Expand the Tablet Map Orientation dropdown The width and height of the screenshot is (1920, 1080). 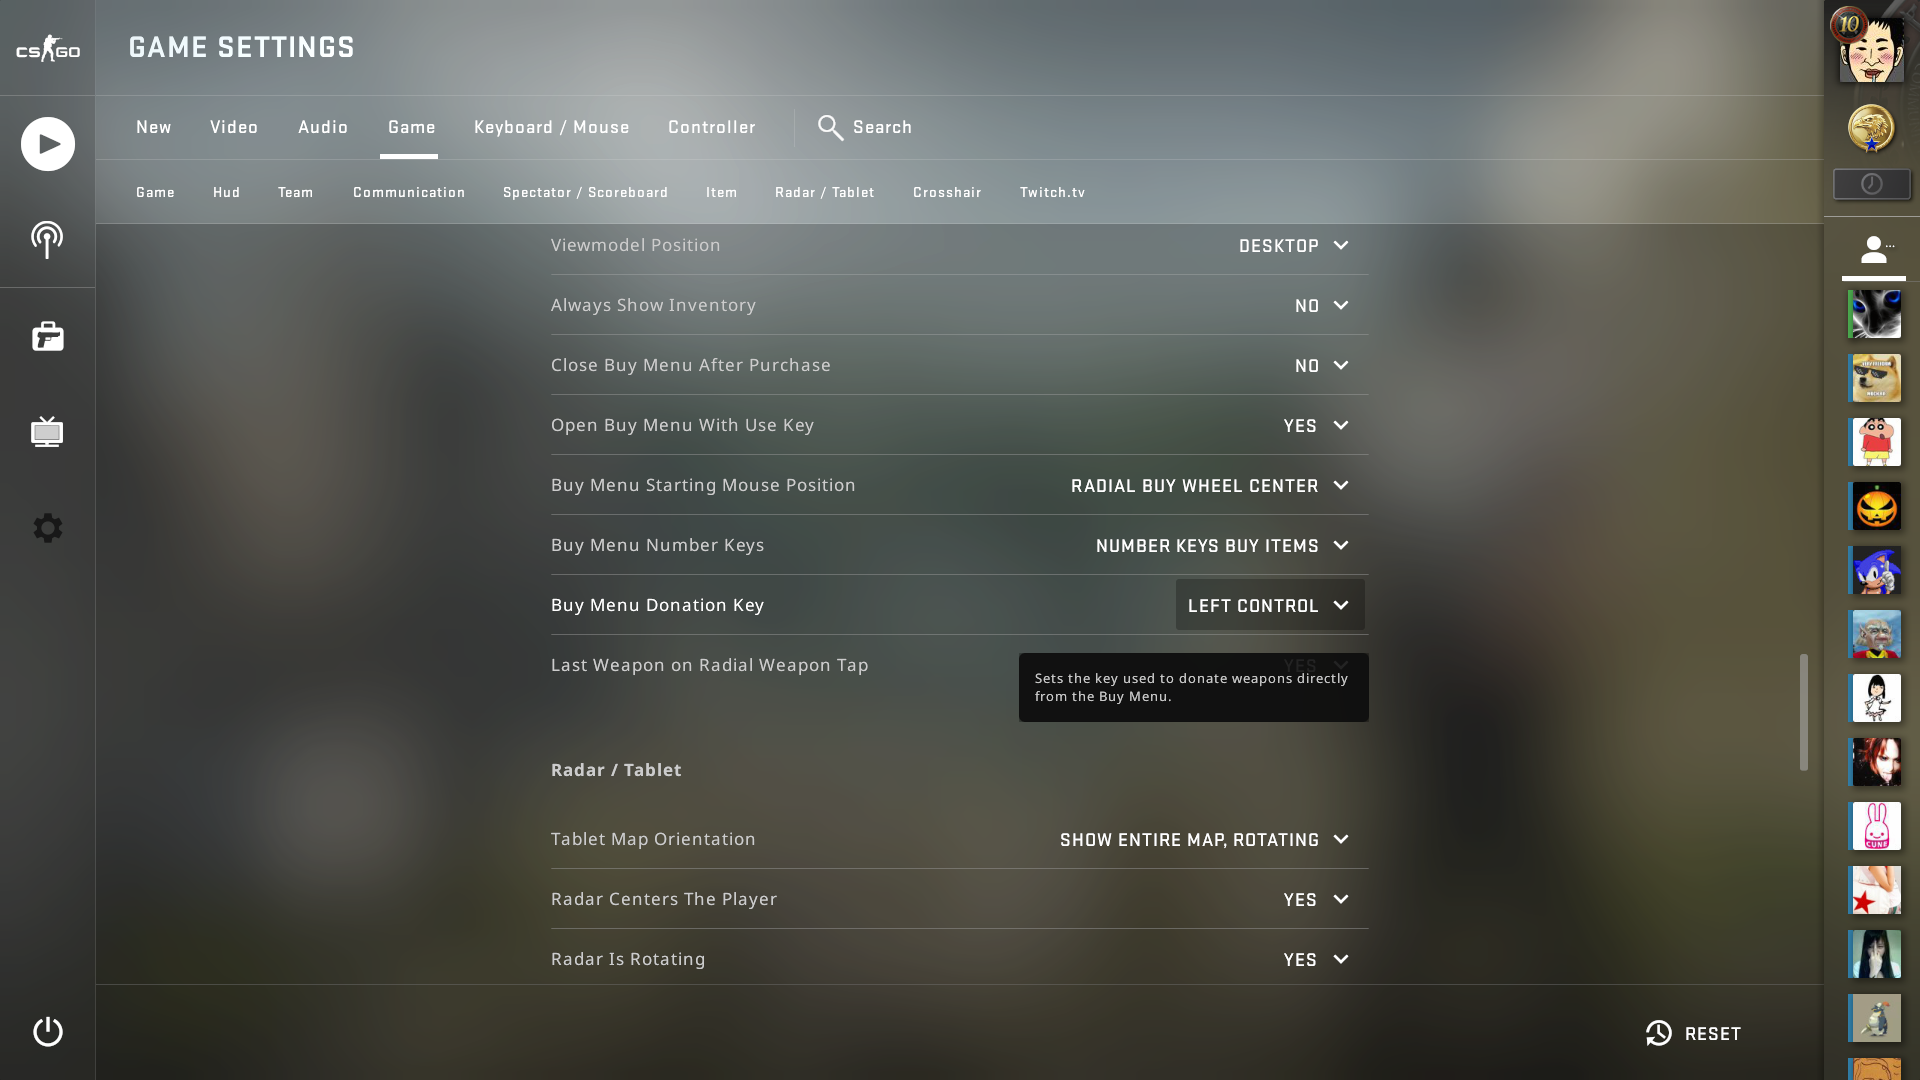coord(1205,839)
